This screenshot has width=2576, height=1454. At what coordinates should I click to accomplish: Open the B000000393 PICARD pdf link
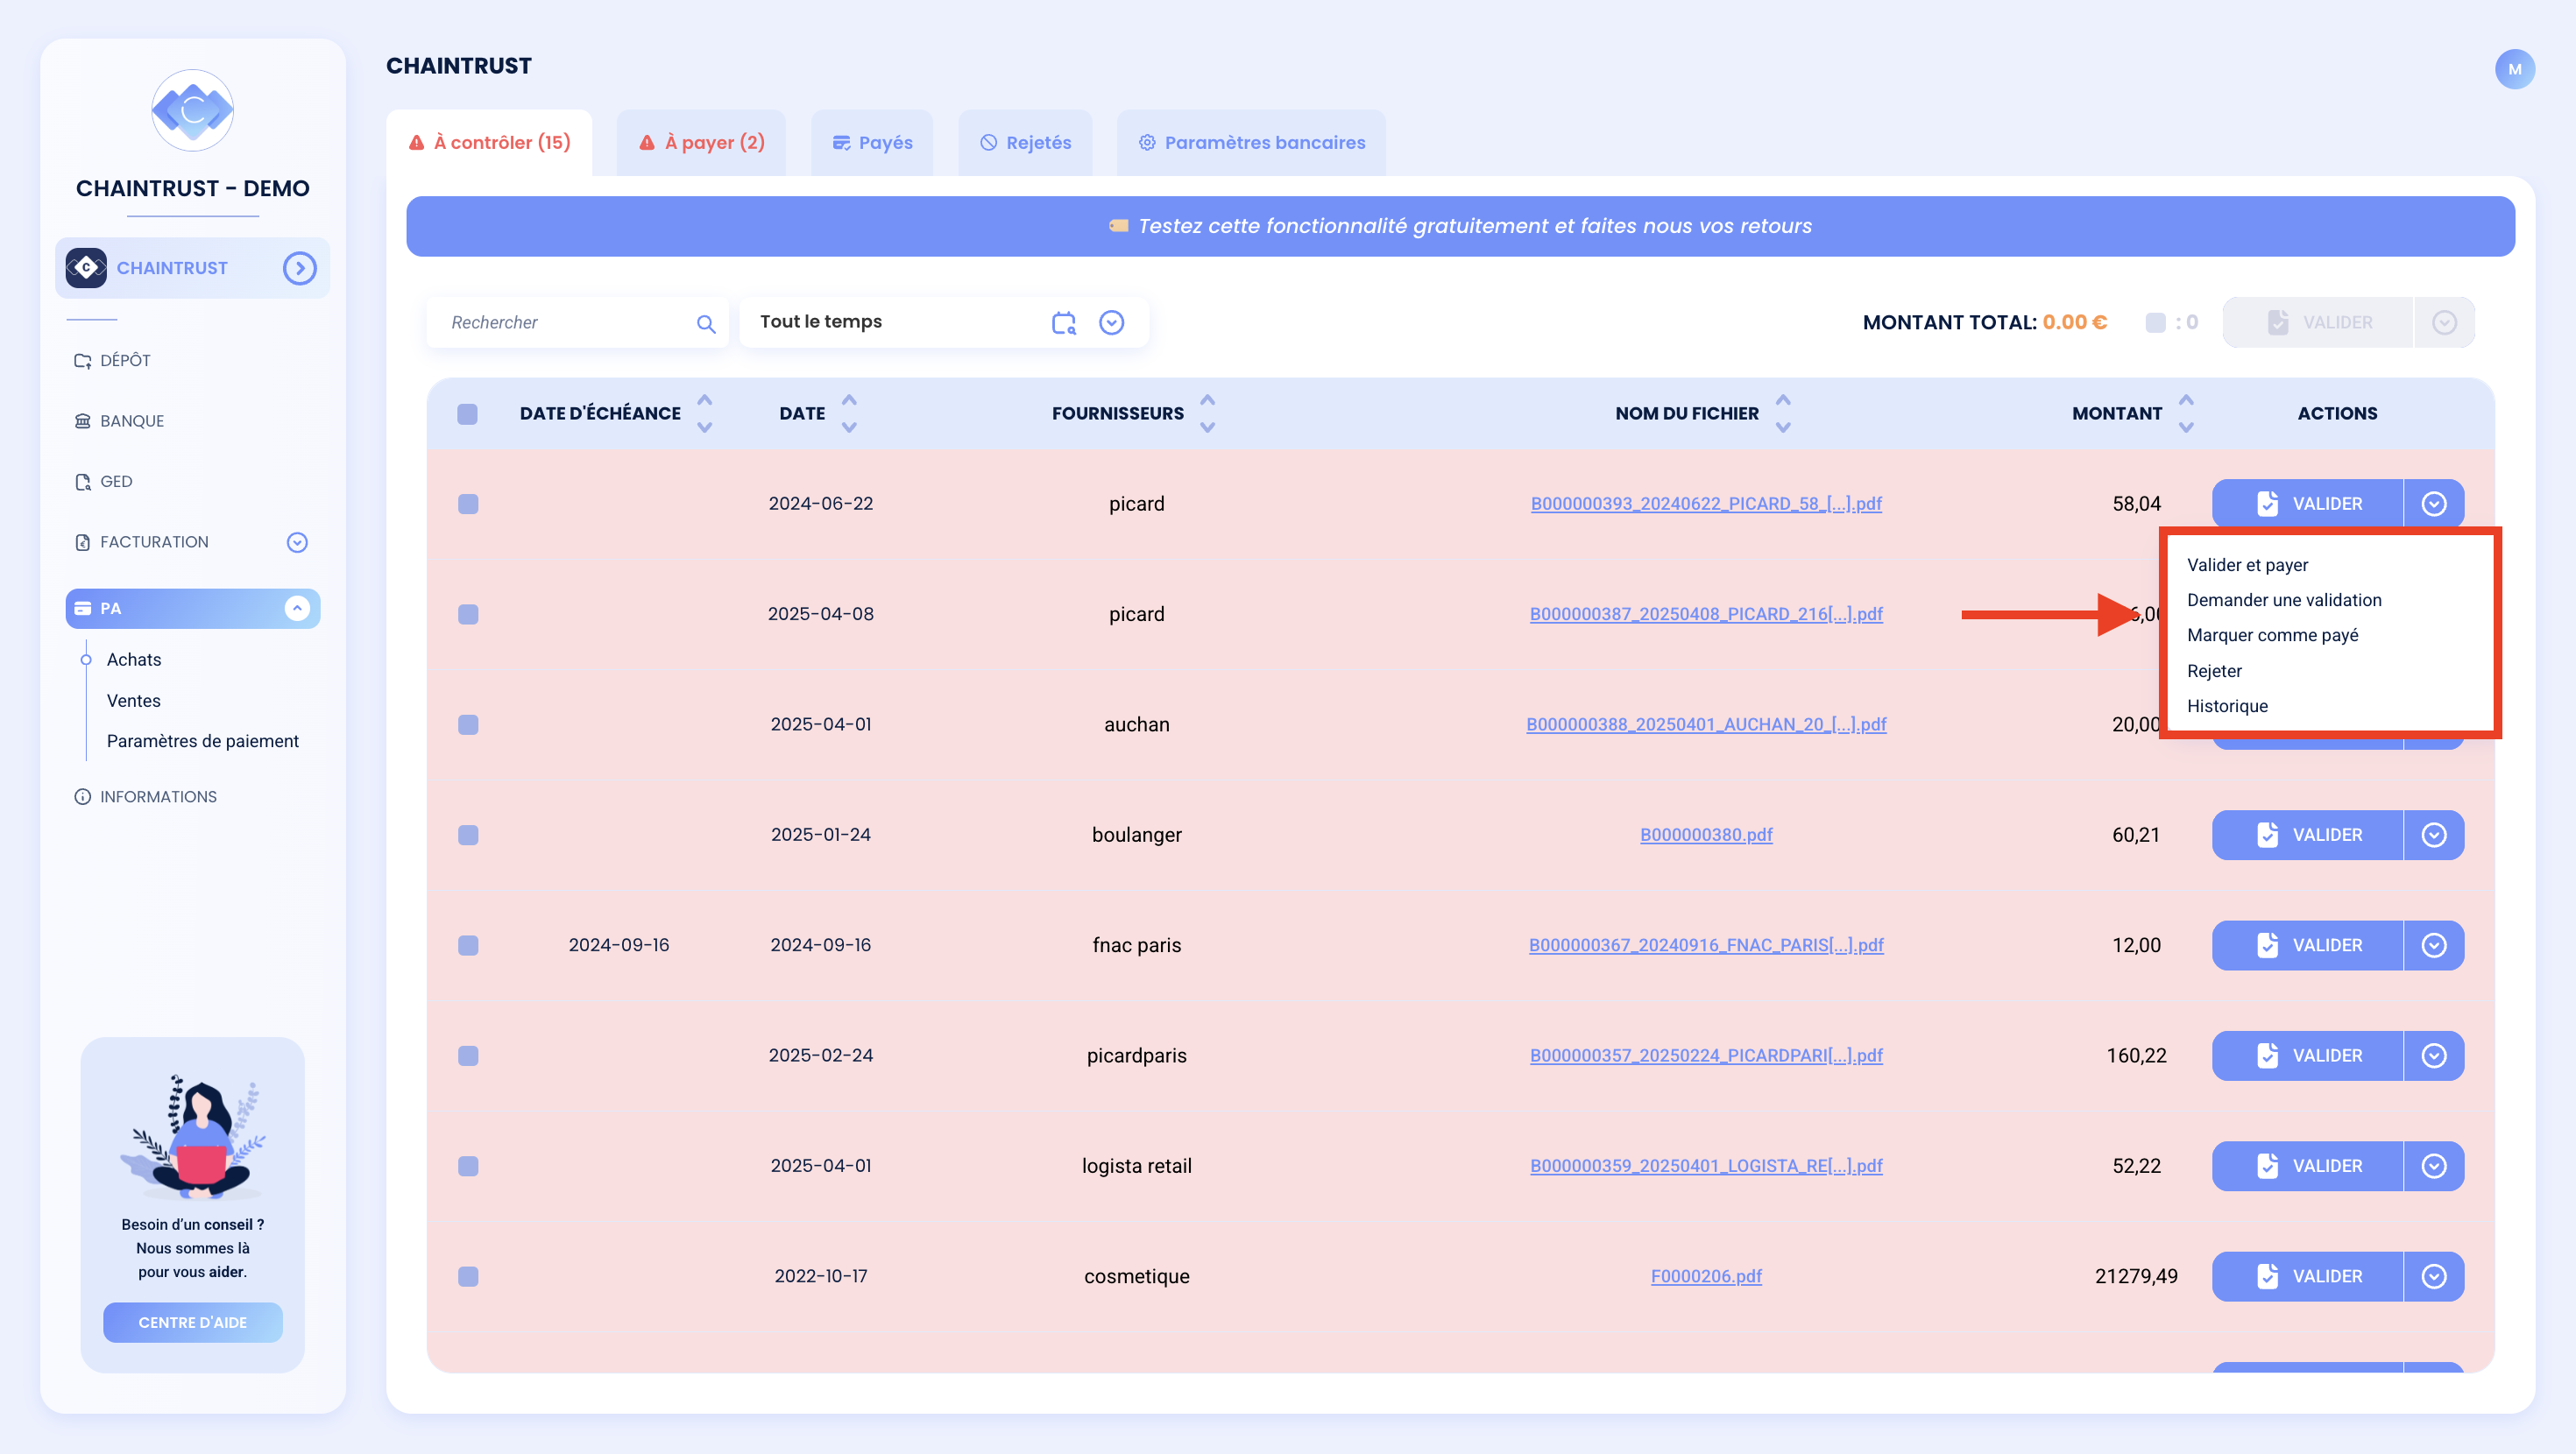click(x=1706, y=504)
